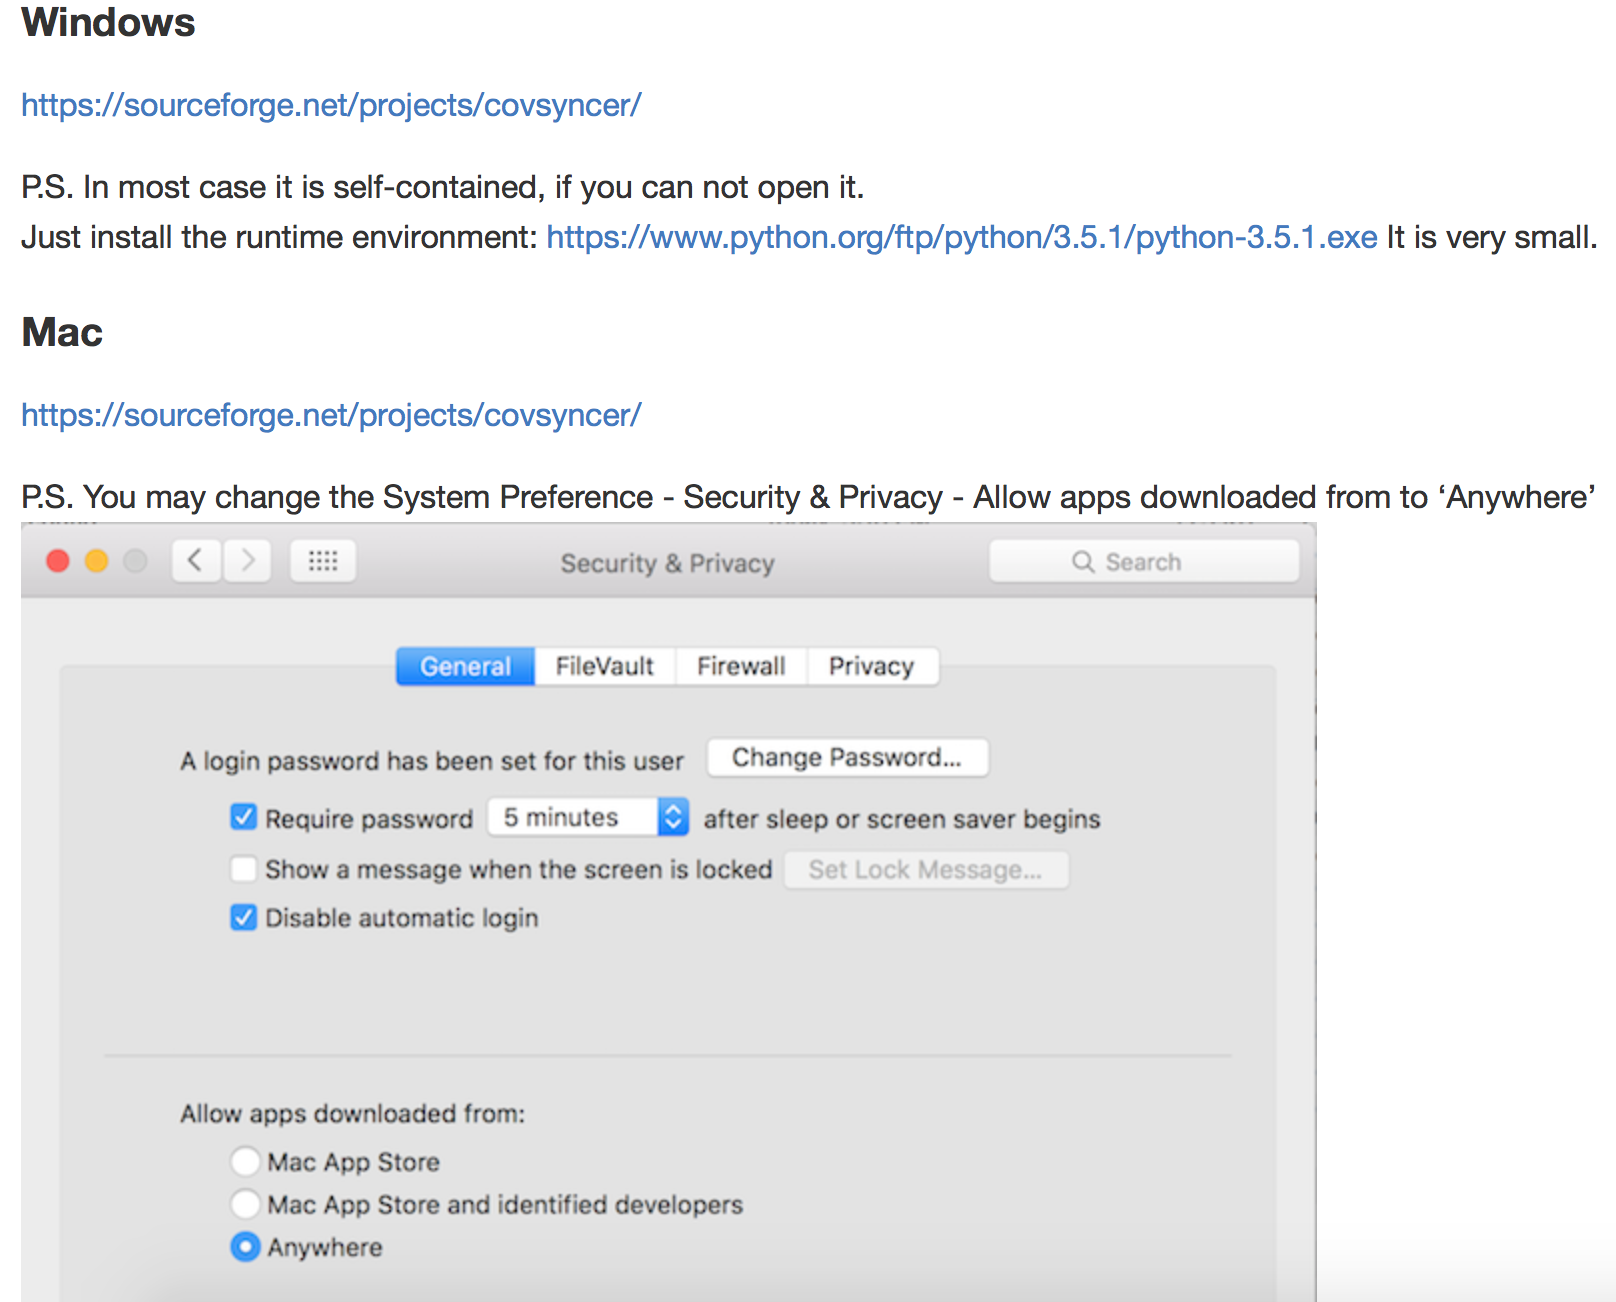This screenshot has width=1616, height=1302.
Task: Click the magnifier icon in the Search field
Action: pos(1083,562)
